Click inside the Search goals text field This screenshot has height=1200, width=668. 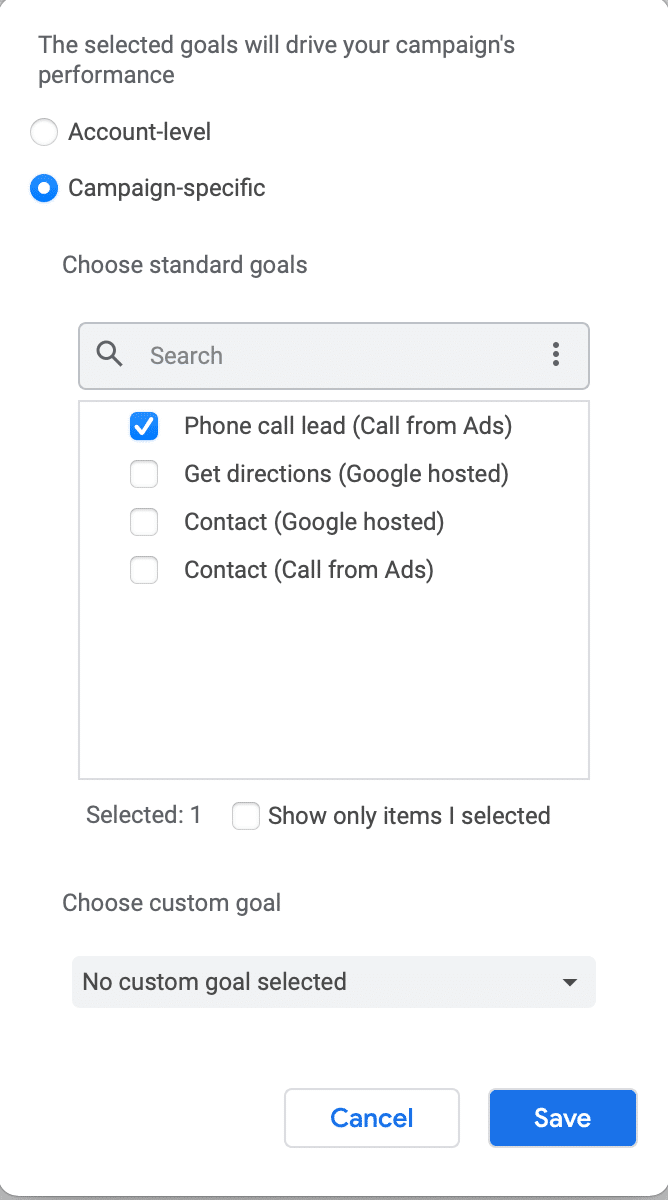point(340,355)
